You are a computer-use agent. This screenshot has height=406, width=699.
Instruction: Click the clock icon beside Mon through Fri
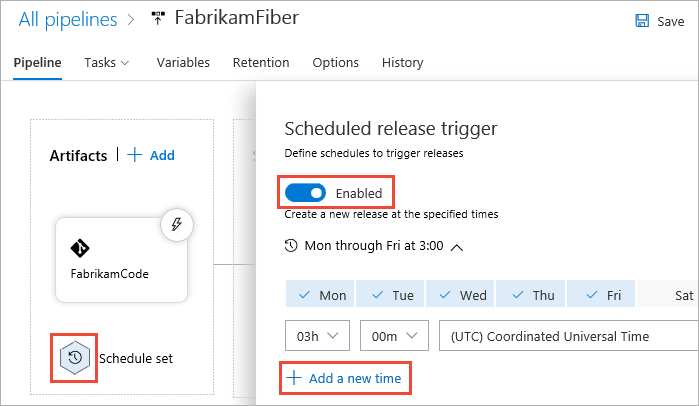[x=291, y=245]
